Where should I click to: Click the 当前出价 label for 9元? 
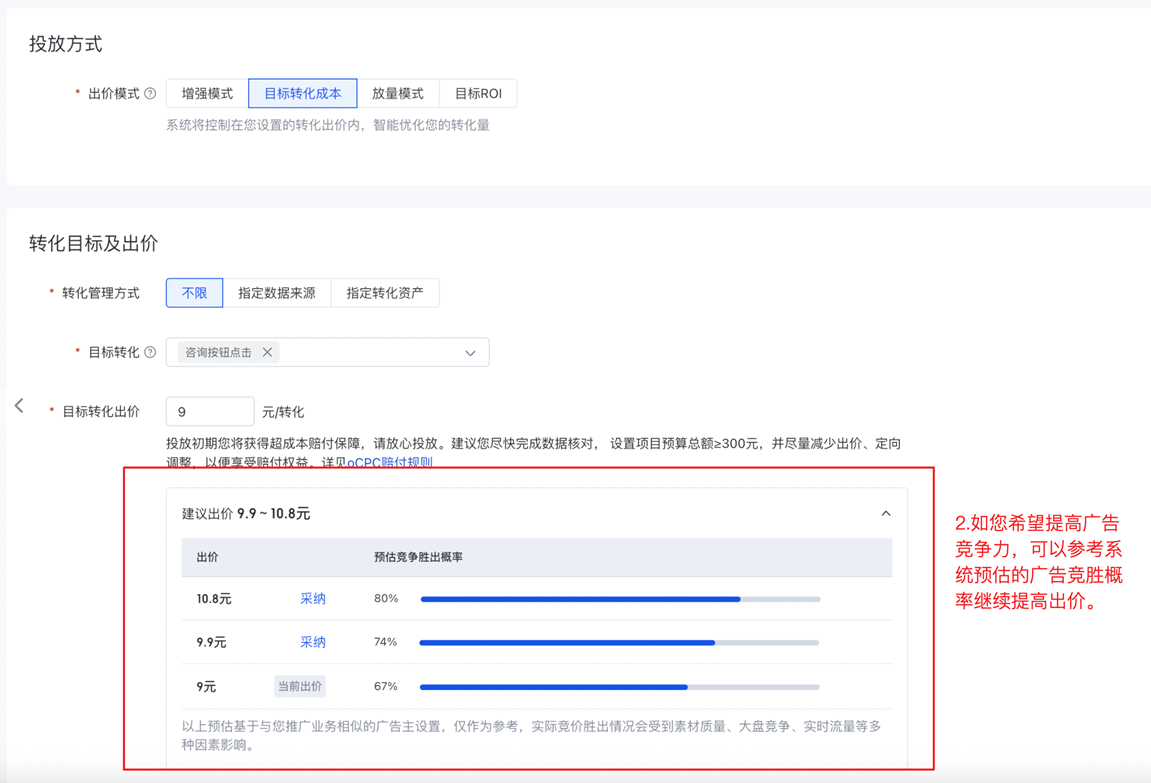(300, 686)
